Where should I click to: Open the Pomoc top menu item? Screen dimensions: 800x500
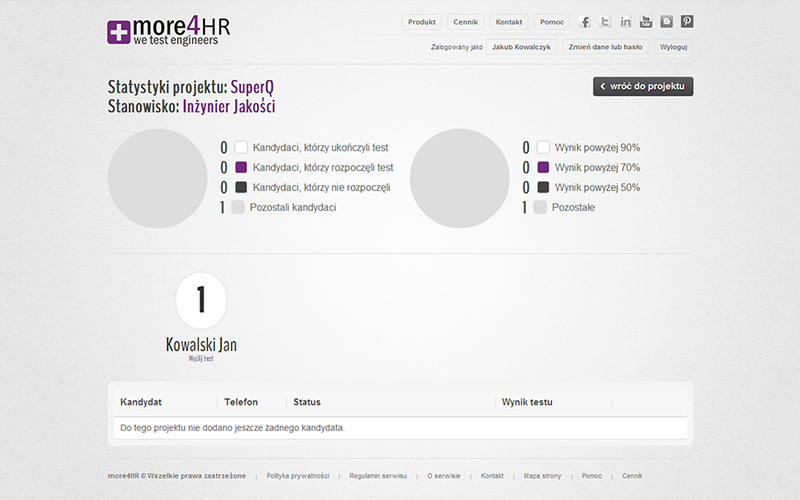[552, 22]
